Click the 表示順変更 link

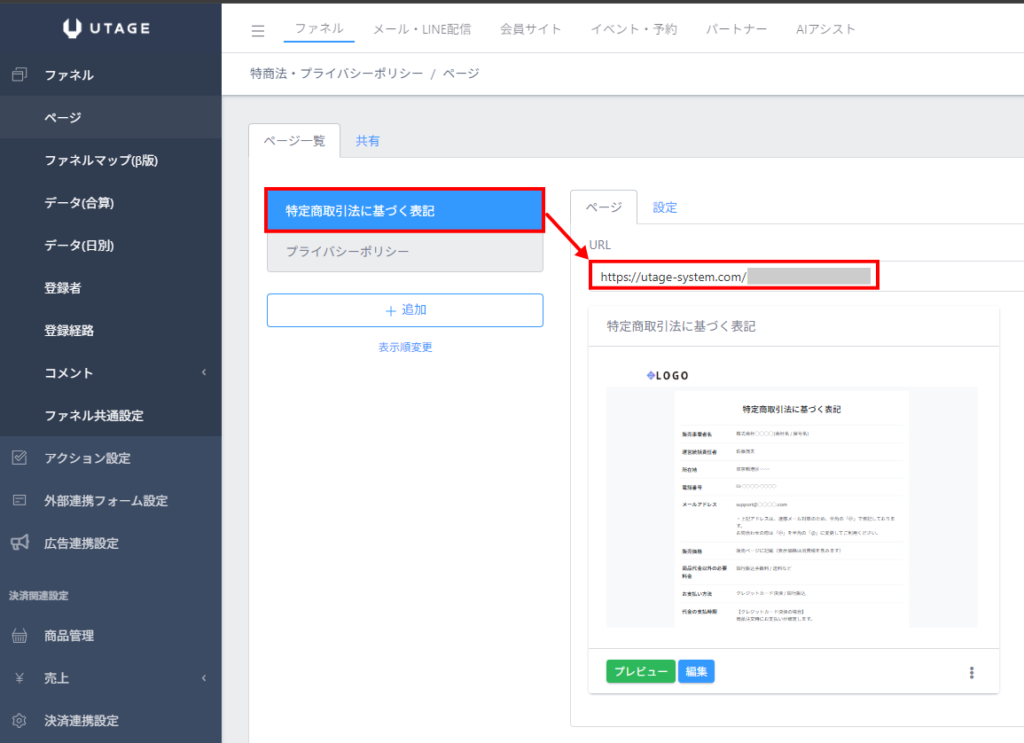(404, 347)
